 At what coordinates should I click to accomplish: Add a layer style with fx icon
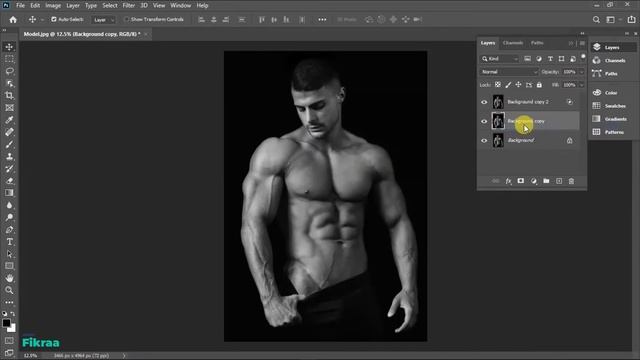(508, 181)
